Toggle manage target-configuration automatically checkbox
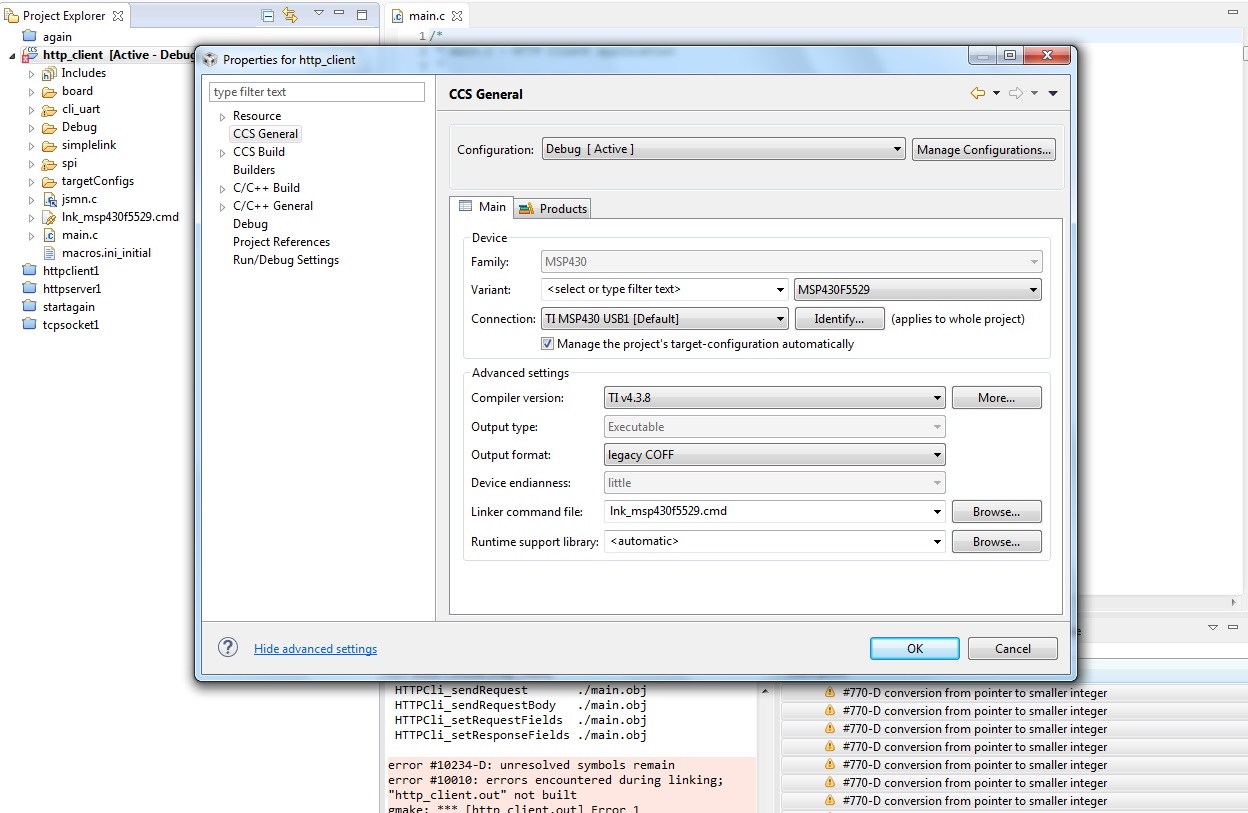Image resolution: width=1248 pixels, height=813 pixels. click(x=547, y=343)
